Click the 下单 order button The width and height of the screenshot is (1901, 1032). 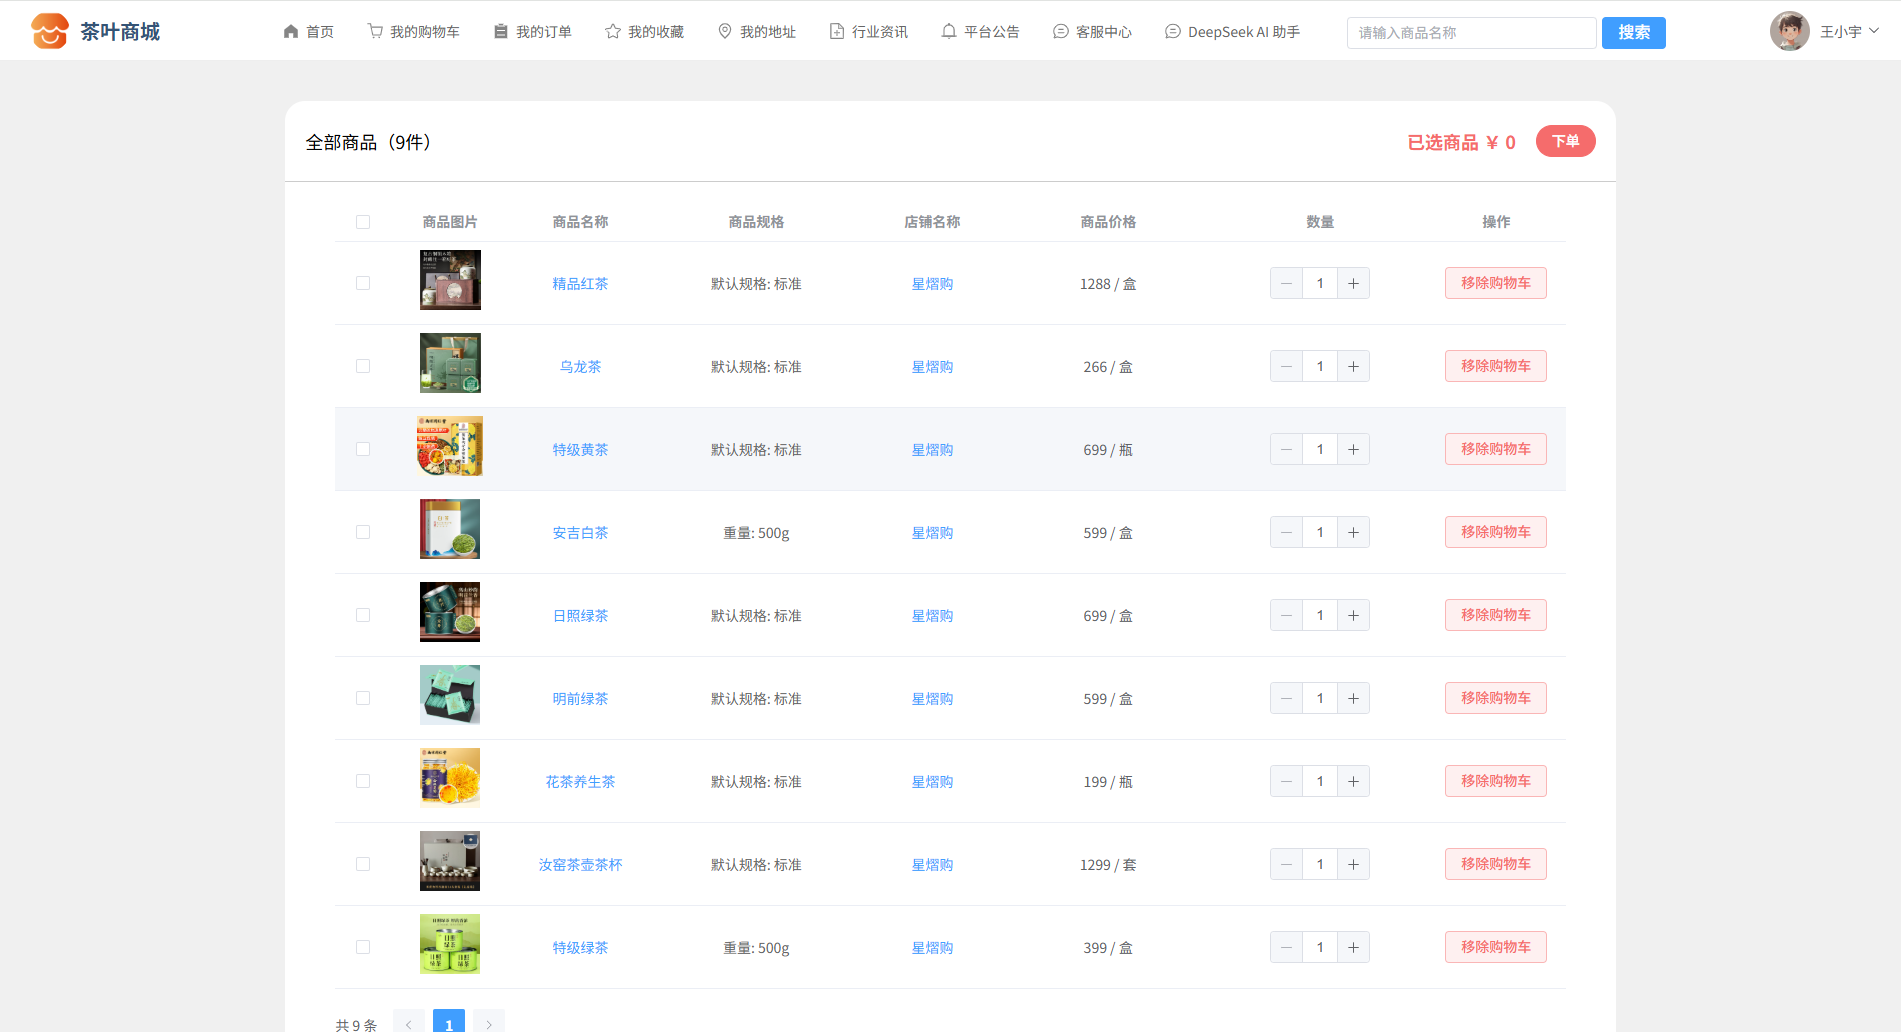(x=1565, y=141)
